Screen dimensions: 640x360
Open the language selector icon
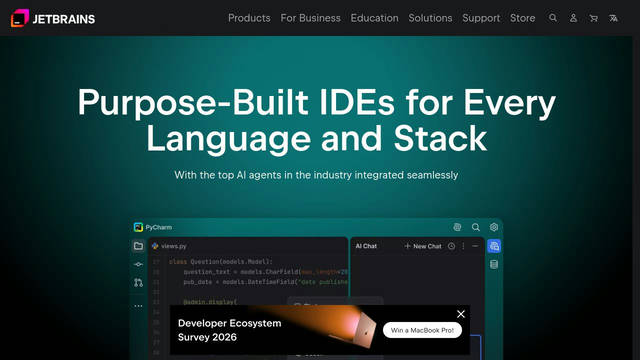pos(613,18)
